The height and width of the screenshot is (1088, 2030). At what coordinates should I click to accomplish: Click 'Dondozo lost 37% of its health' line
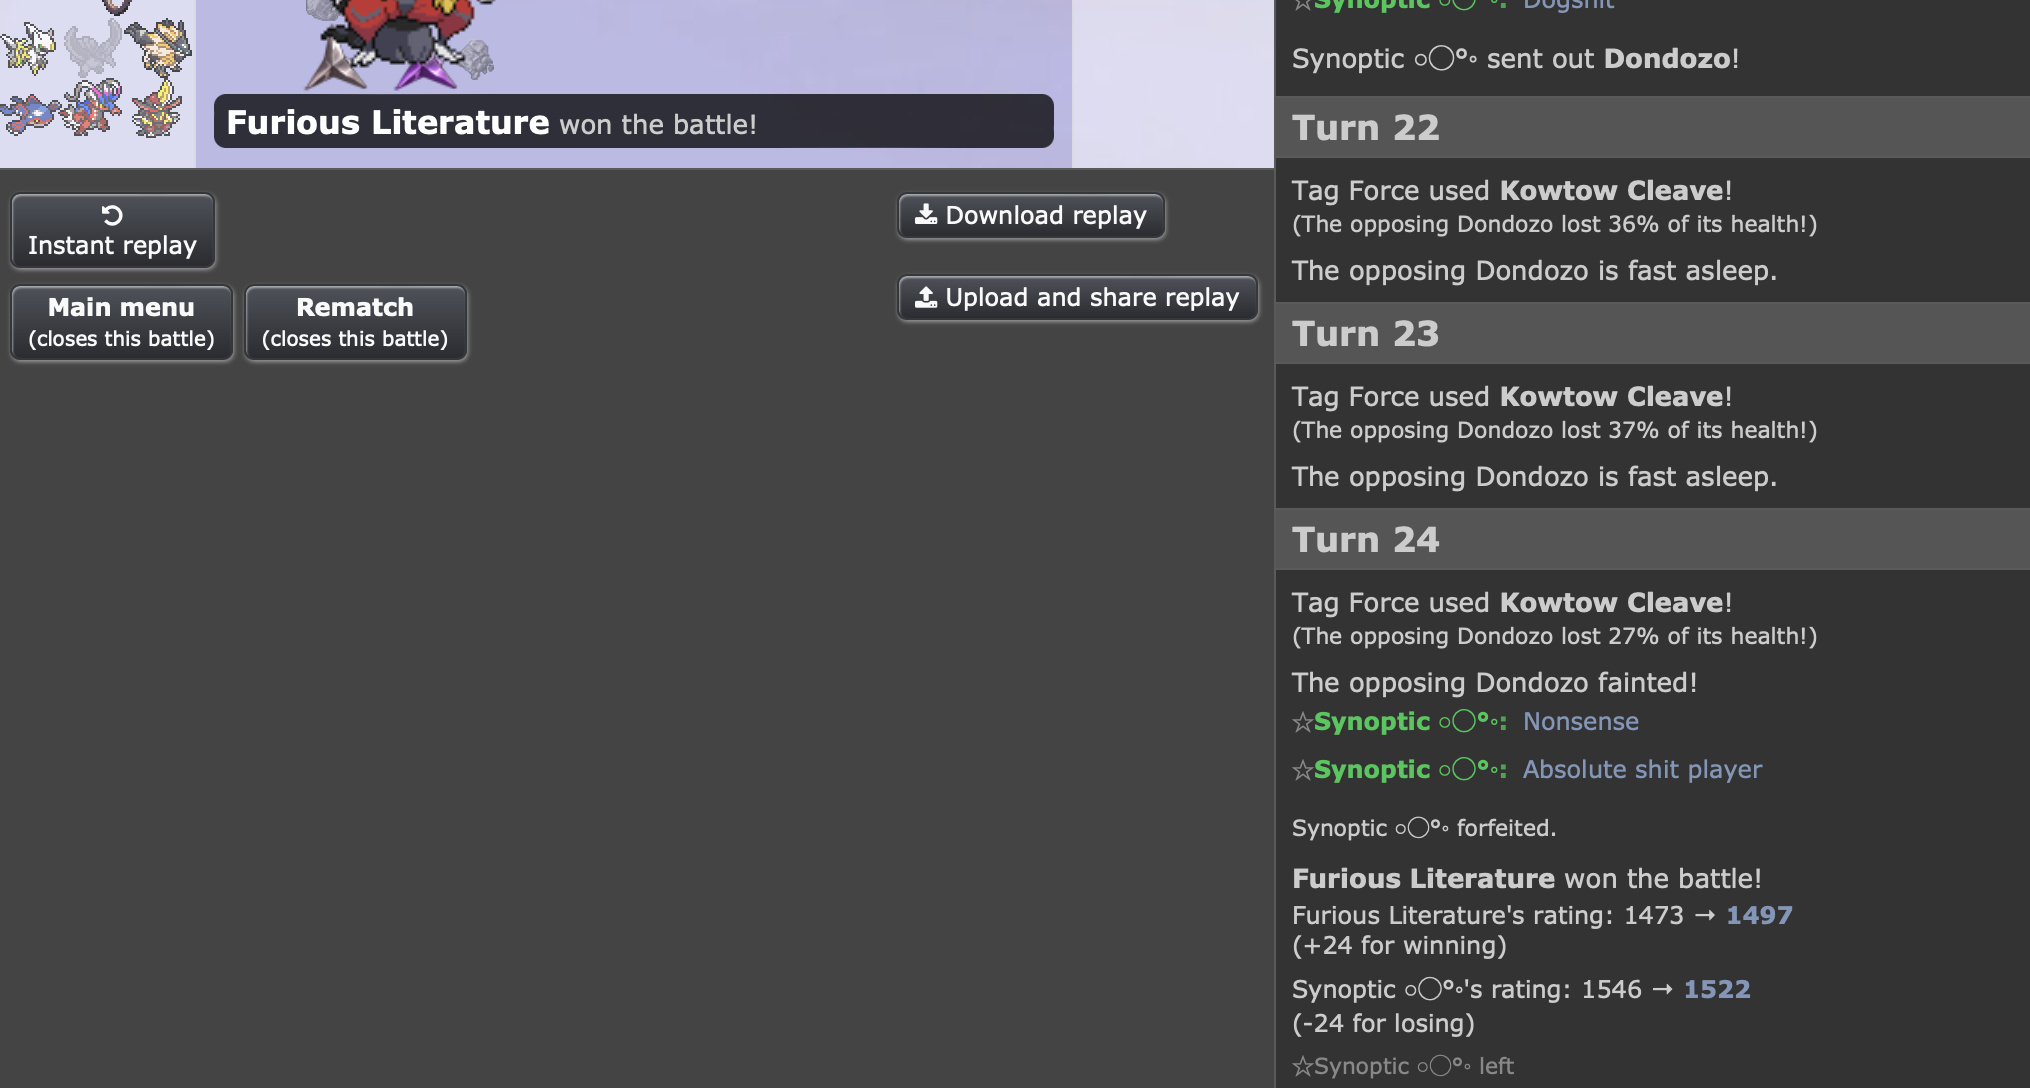coord(1554,431)
